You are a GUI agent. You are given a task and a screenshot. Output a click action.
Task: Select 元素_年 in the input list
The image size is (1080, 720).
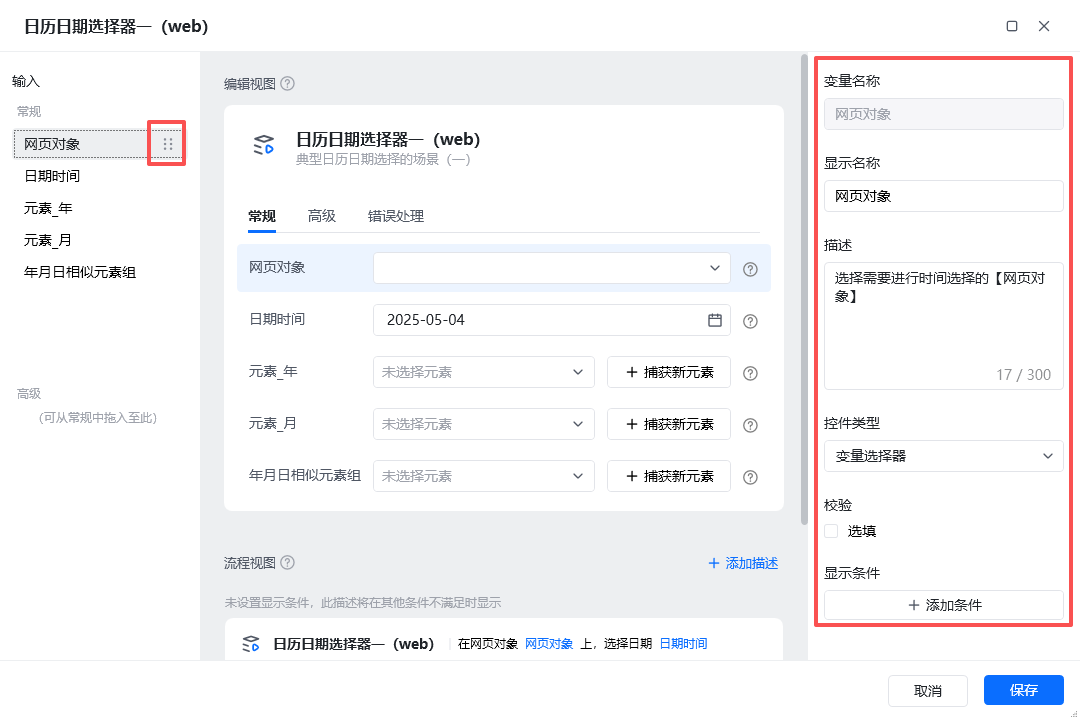click(48, 208)
